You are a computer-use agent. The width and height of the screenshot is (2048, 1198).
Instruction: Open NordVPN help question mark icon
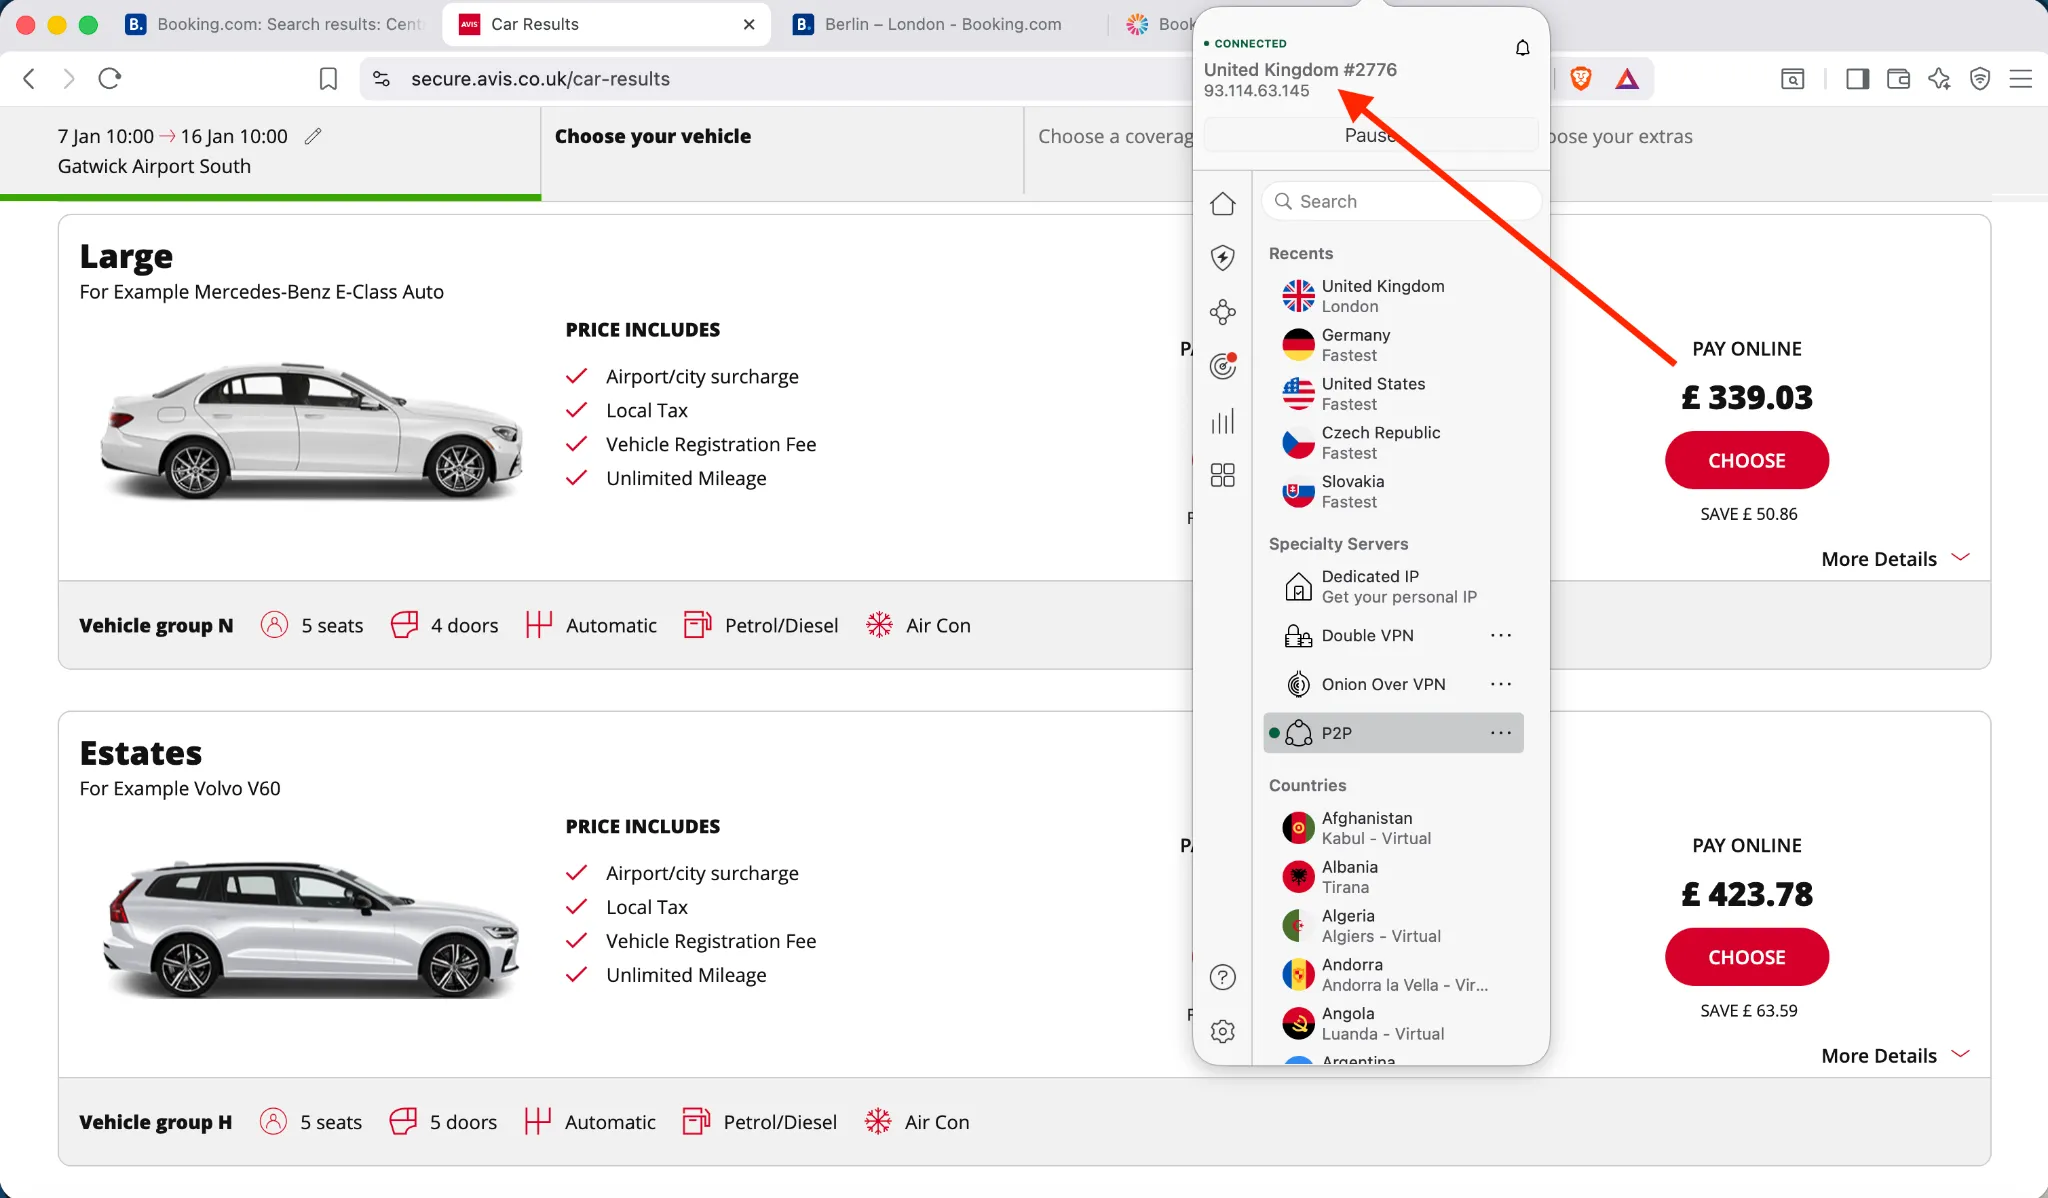[1223, 976]
